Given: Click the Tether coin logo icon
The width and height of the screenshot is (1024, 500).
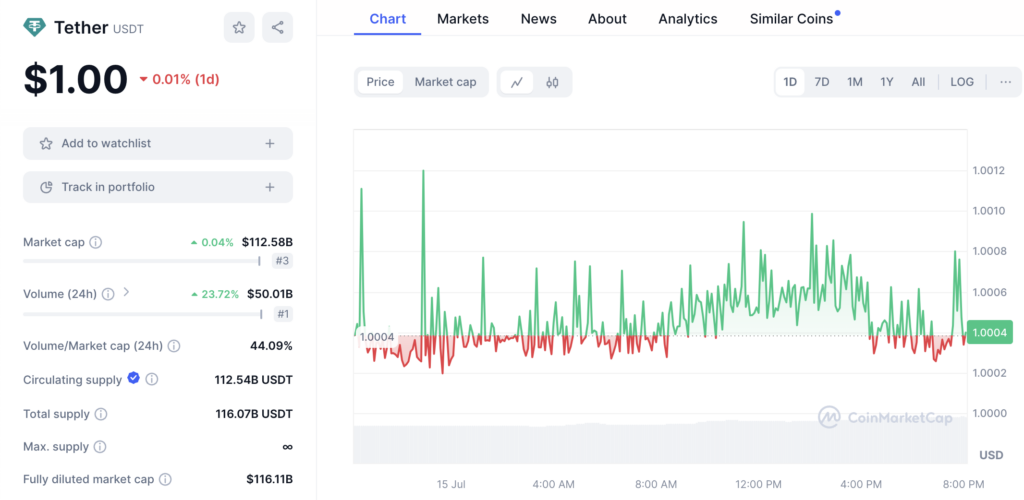Looking at the screenshot, I should click(x=35, y=27).
